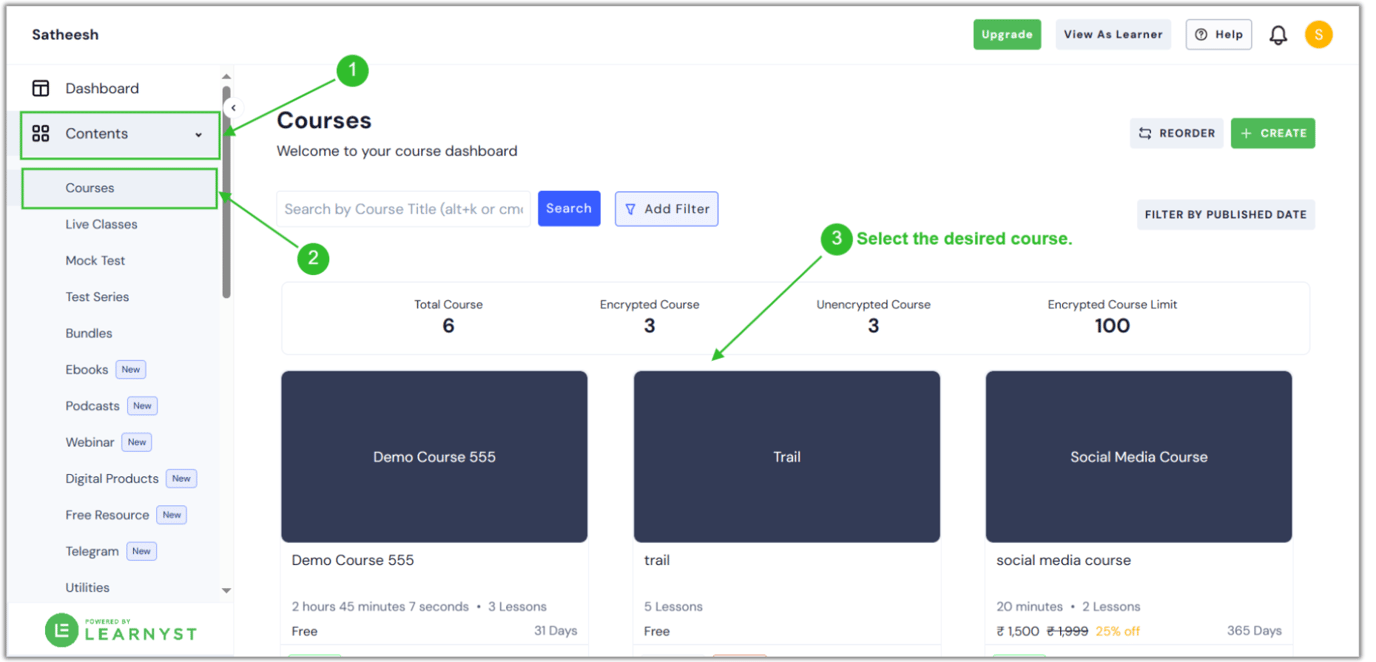Viewport: 1376px width, 662px height.
Task: Click the Learnyst logo at the bottom
Action: [x=120, y=630]
